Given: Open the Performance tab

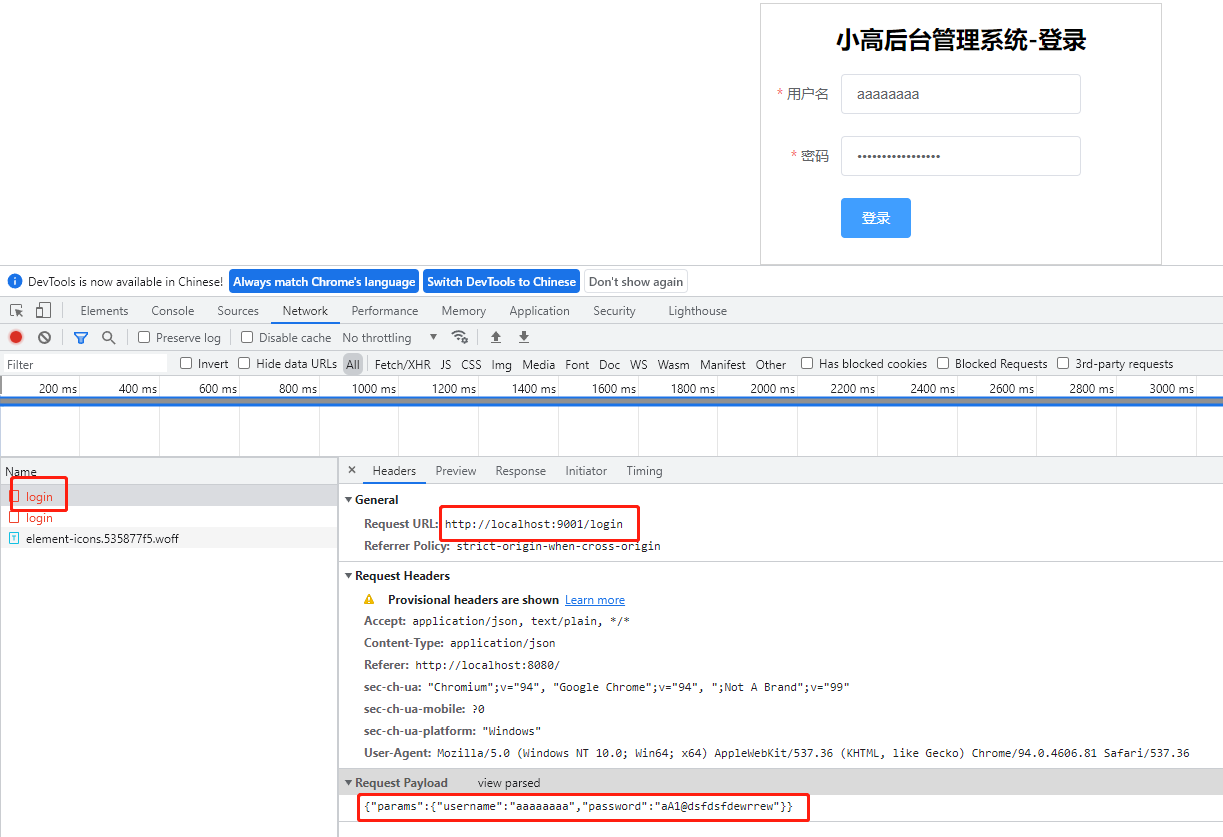Looking at the screenshot, I should point(385,311).
